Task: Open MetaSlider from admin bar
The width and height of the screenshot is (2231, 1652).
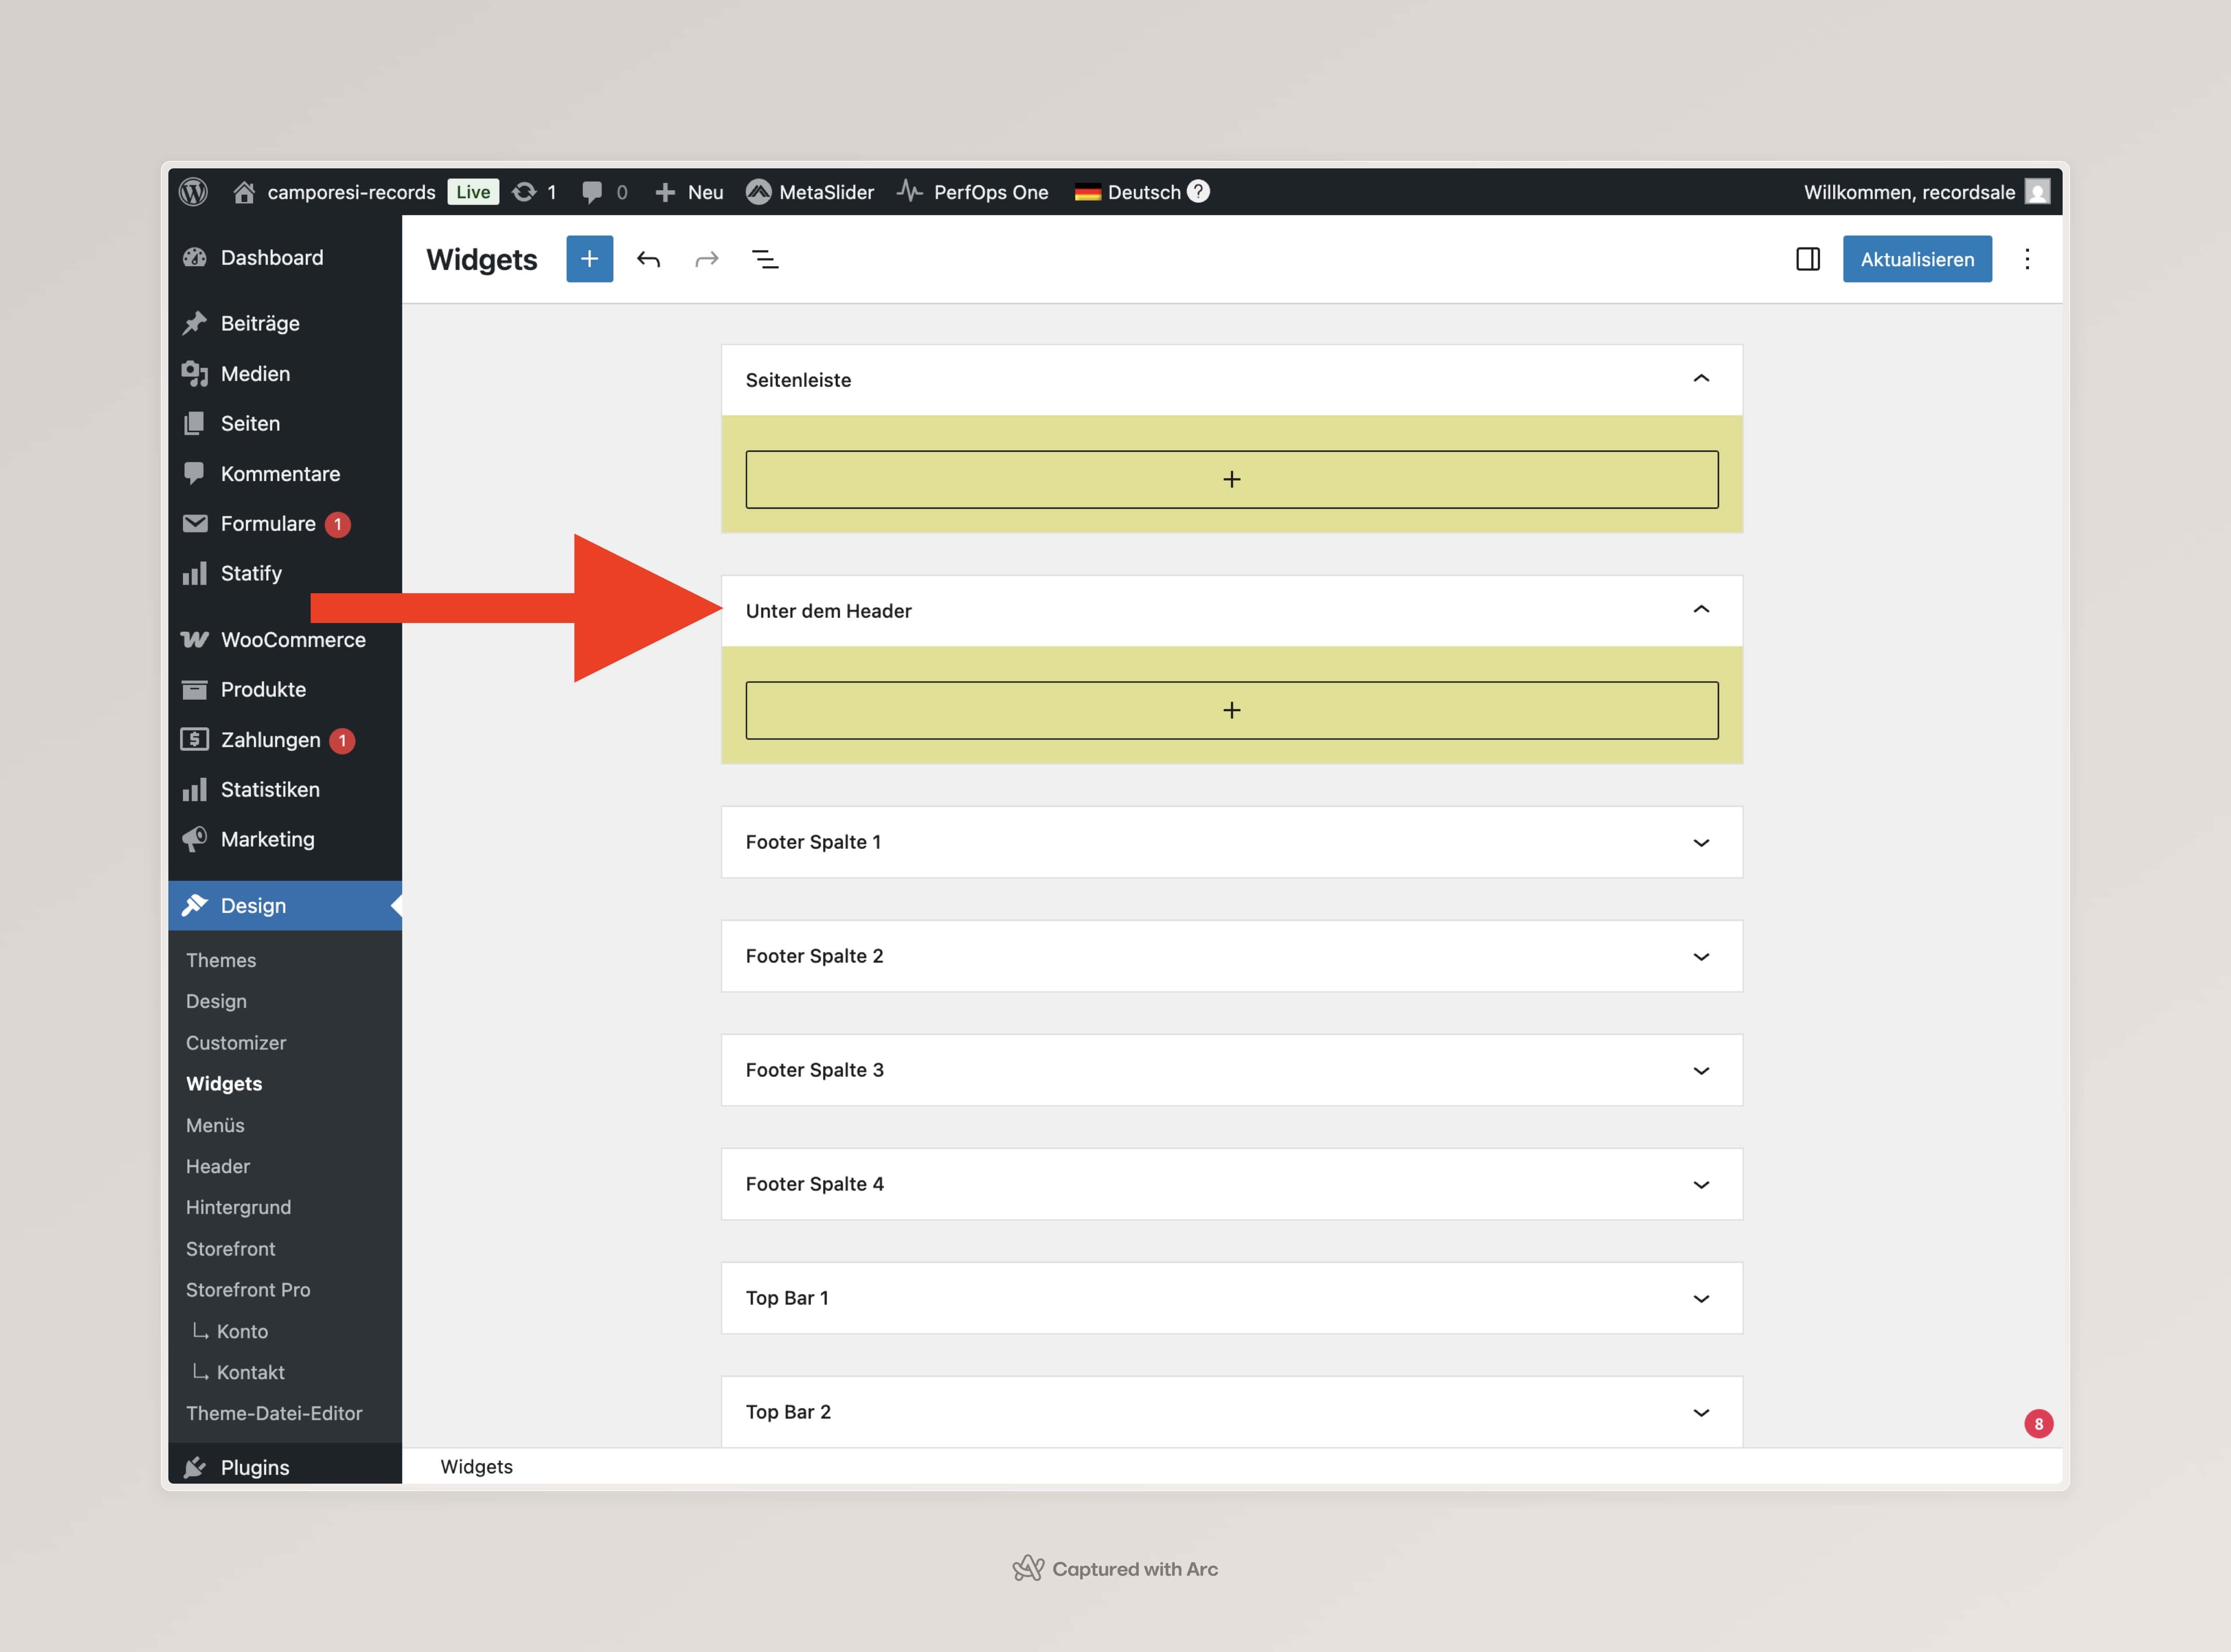Action: [x=810, y=192]
